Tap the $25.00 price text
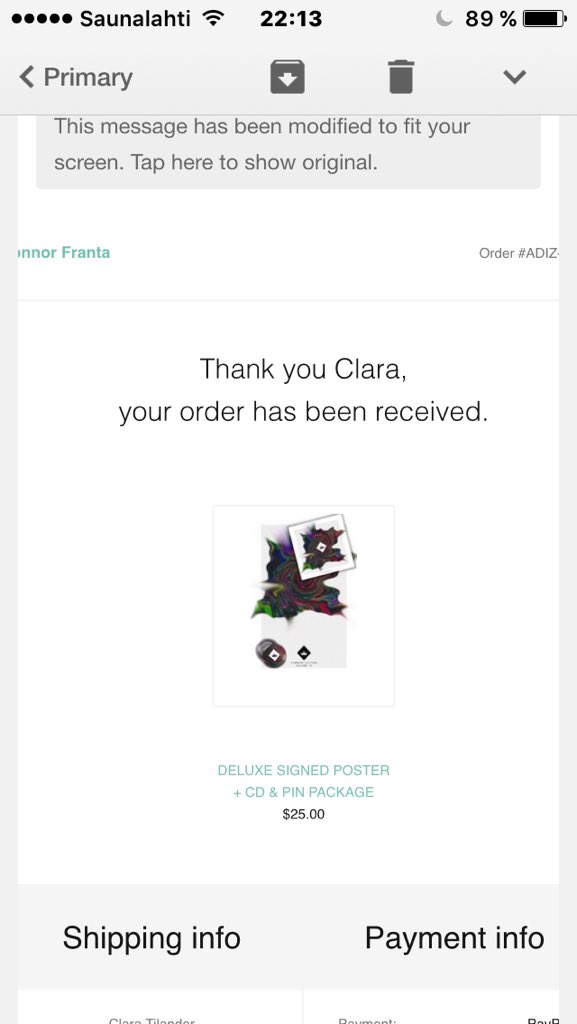Screen dimensions: 577x1024 pos(304,814)
